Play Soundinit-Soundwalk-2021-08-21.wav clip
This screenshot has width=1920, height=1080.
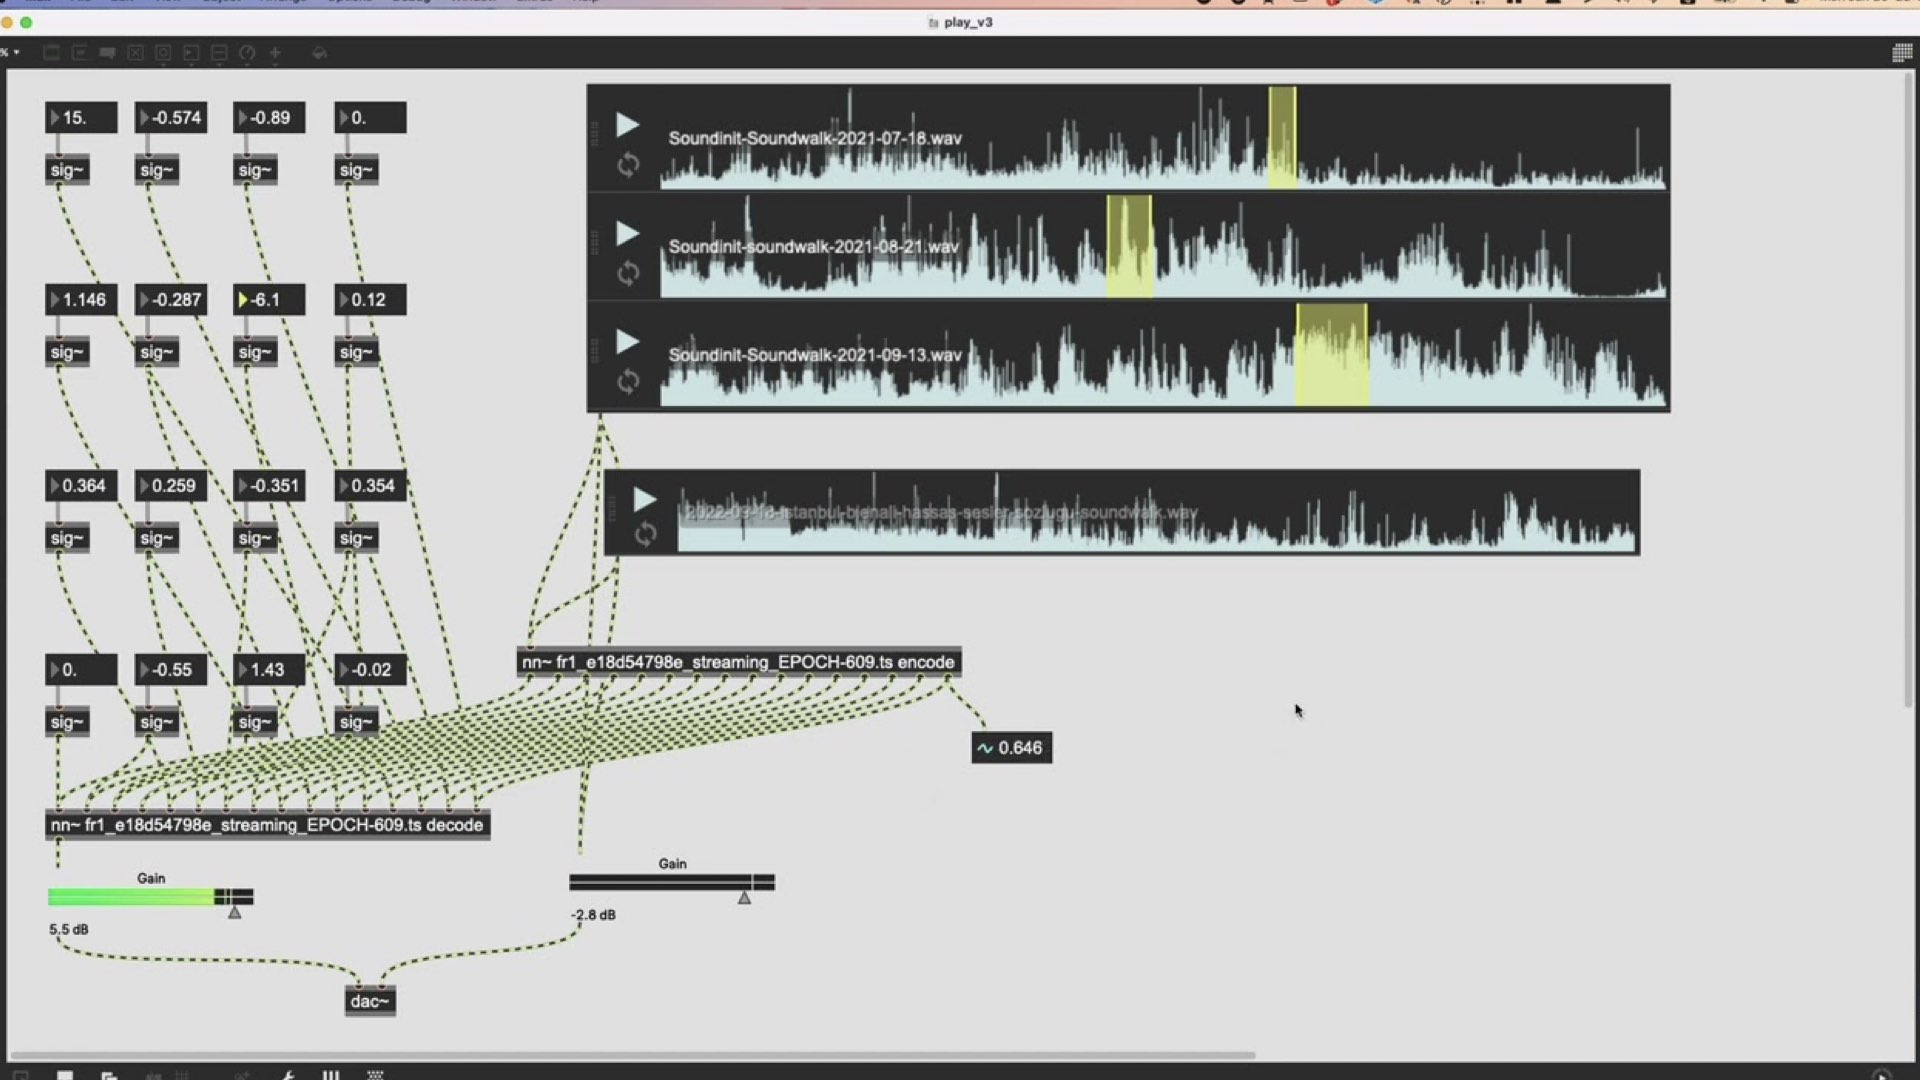tap(627, 234)
